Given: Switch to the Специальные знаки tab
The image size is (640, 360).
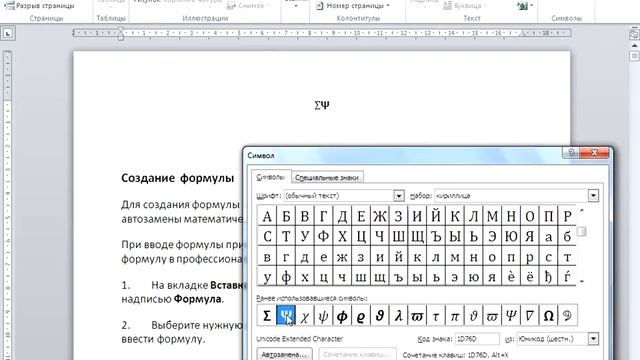Looking at the screenshot, I should click(327, 178).
